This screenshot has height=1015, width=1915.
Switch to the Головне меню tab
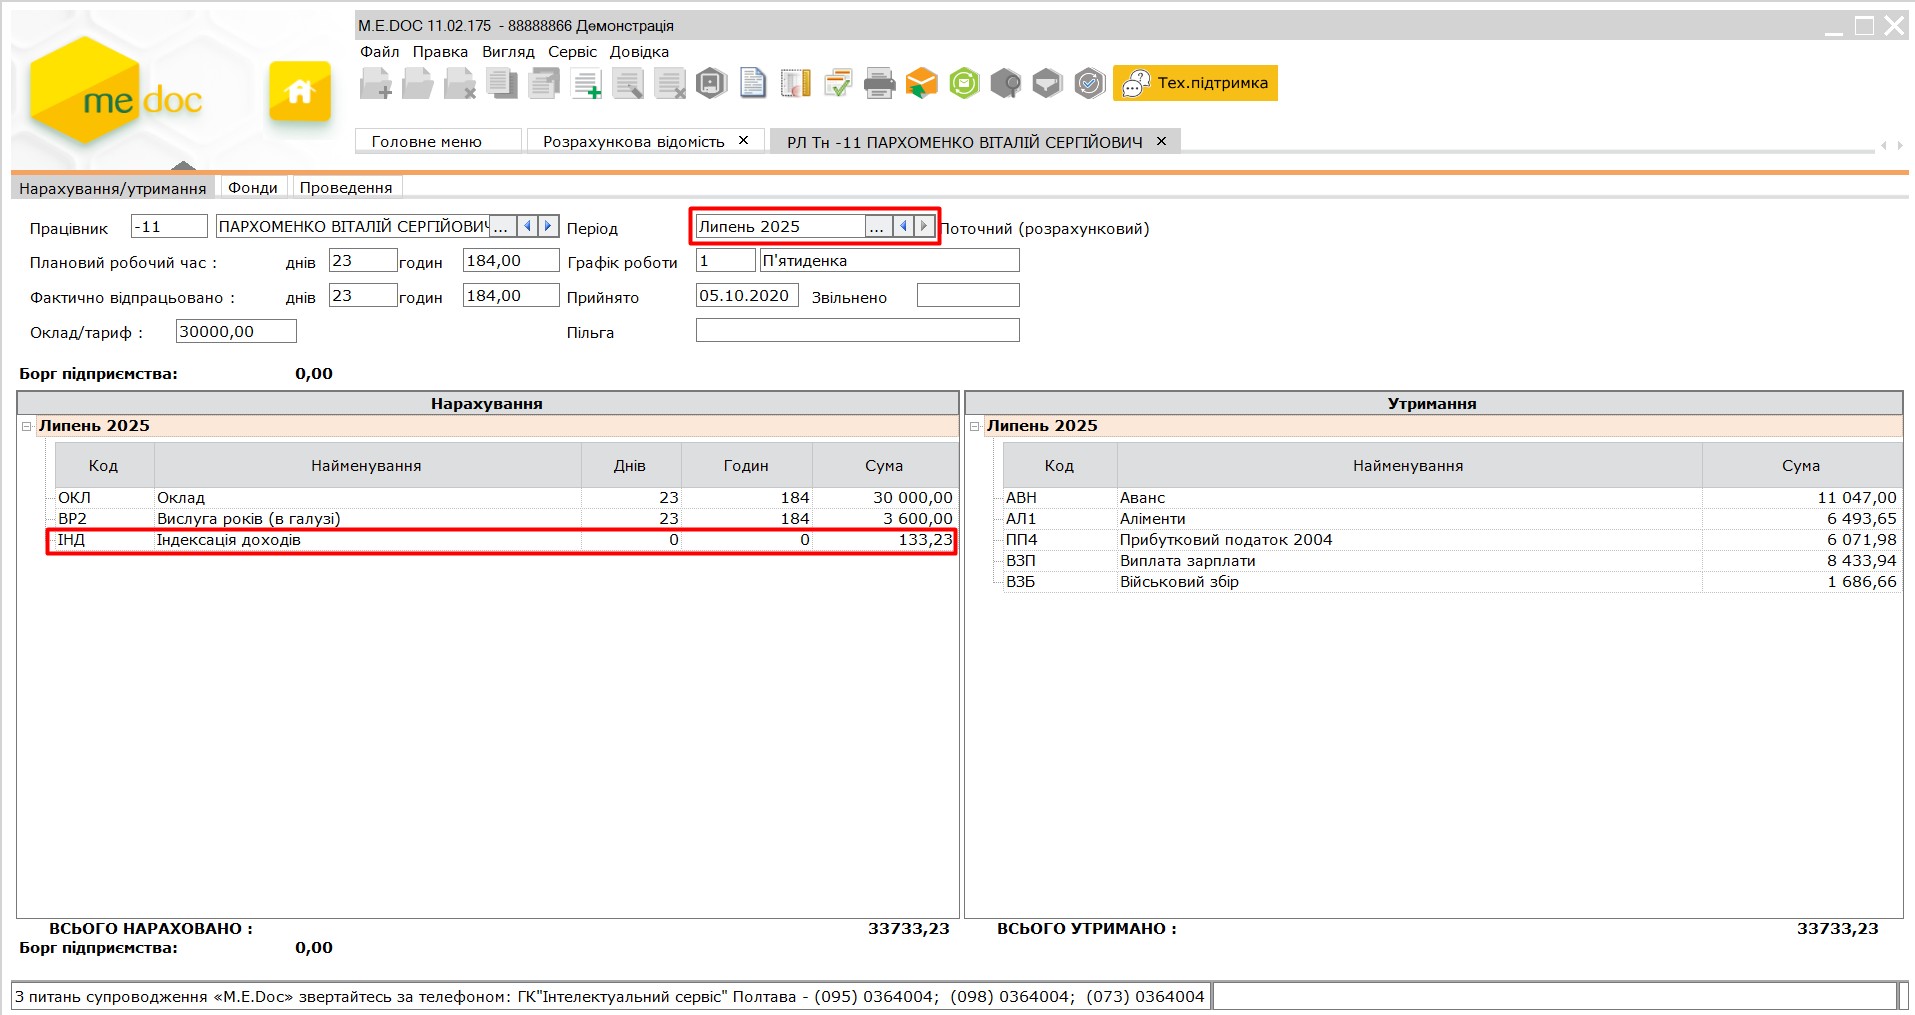coord(438,141)
